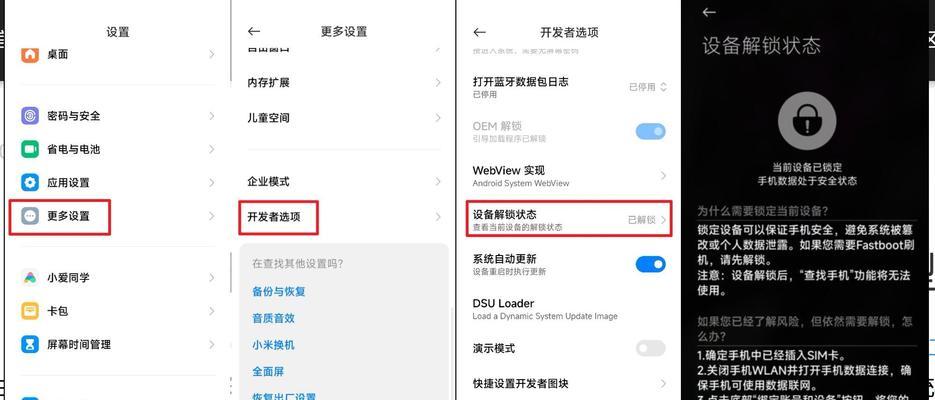Tap the 密码与安全 fingerprint icon
The width and height of the screenshot is (935, 400).
coord(30,116)
